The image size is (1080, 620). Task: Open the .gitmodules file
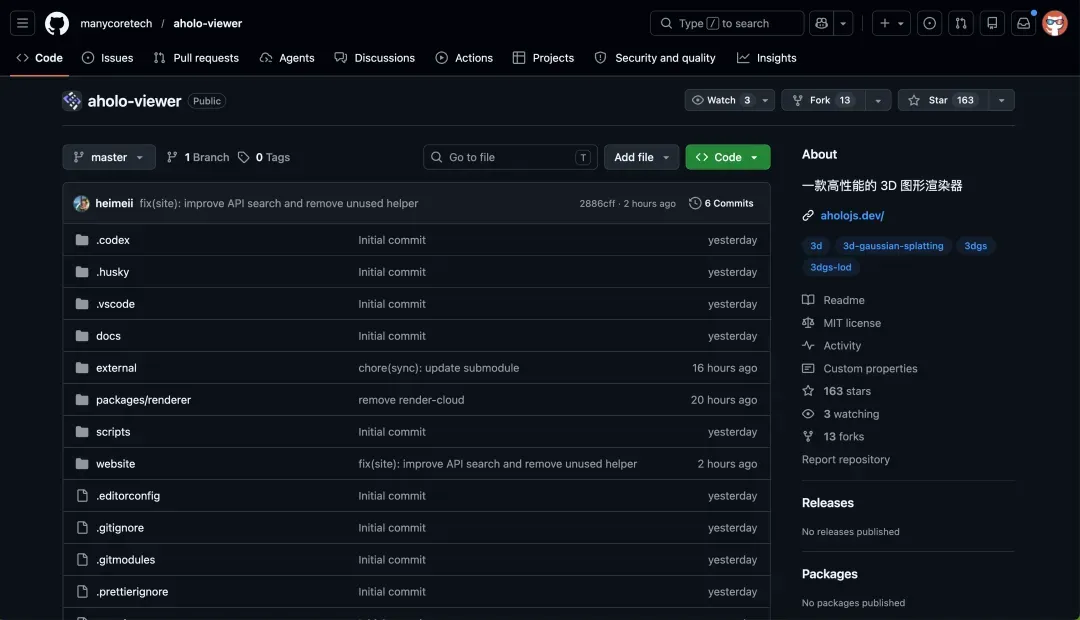point(125,559)
